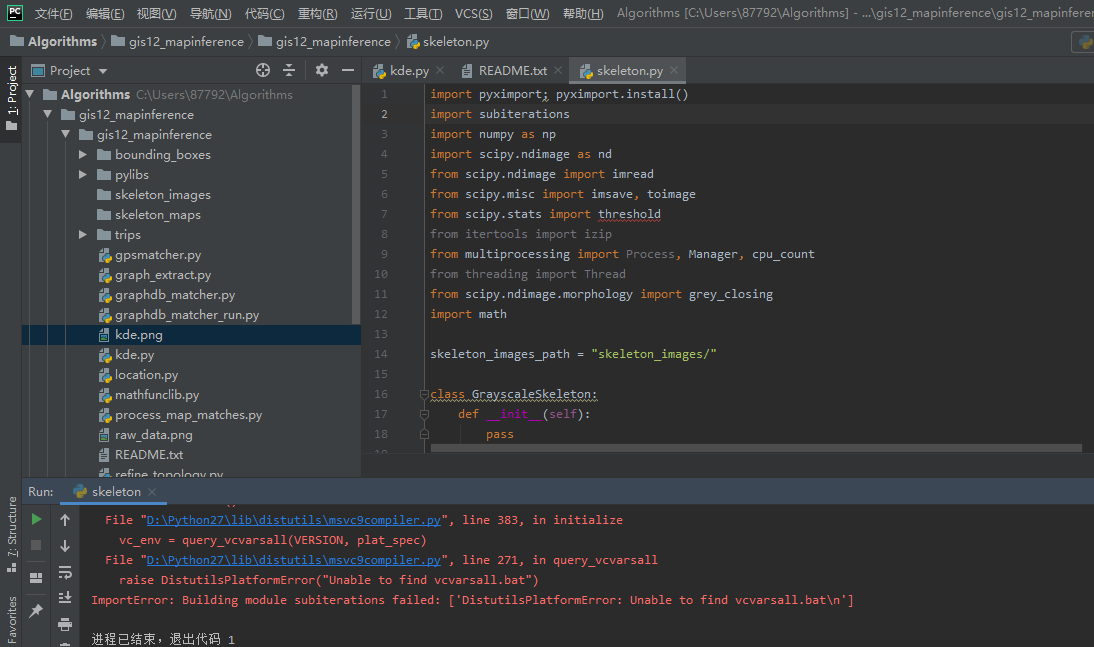Hide the Project tool window

pos(347,70)
